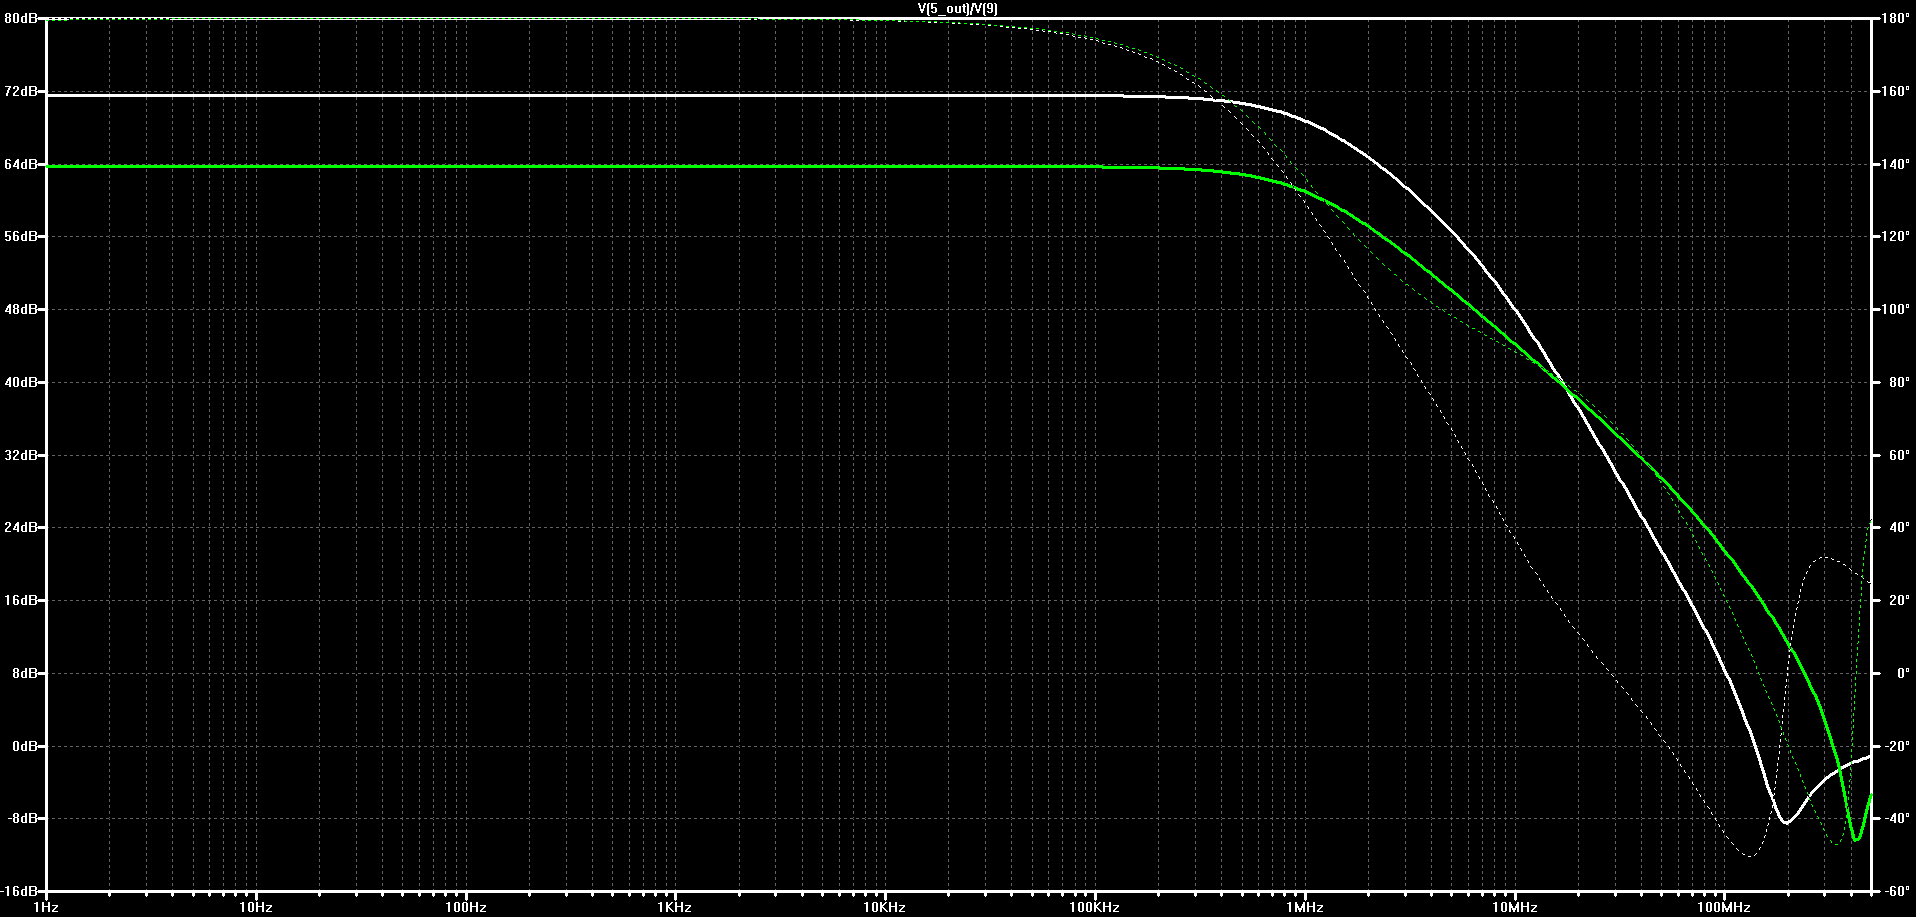Screen dimensions: 1916x917
Task: Click the -8dB left axis label
Action: pos(21,818)
